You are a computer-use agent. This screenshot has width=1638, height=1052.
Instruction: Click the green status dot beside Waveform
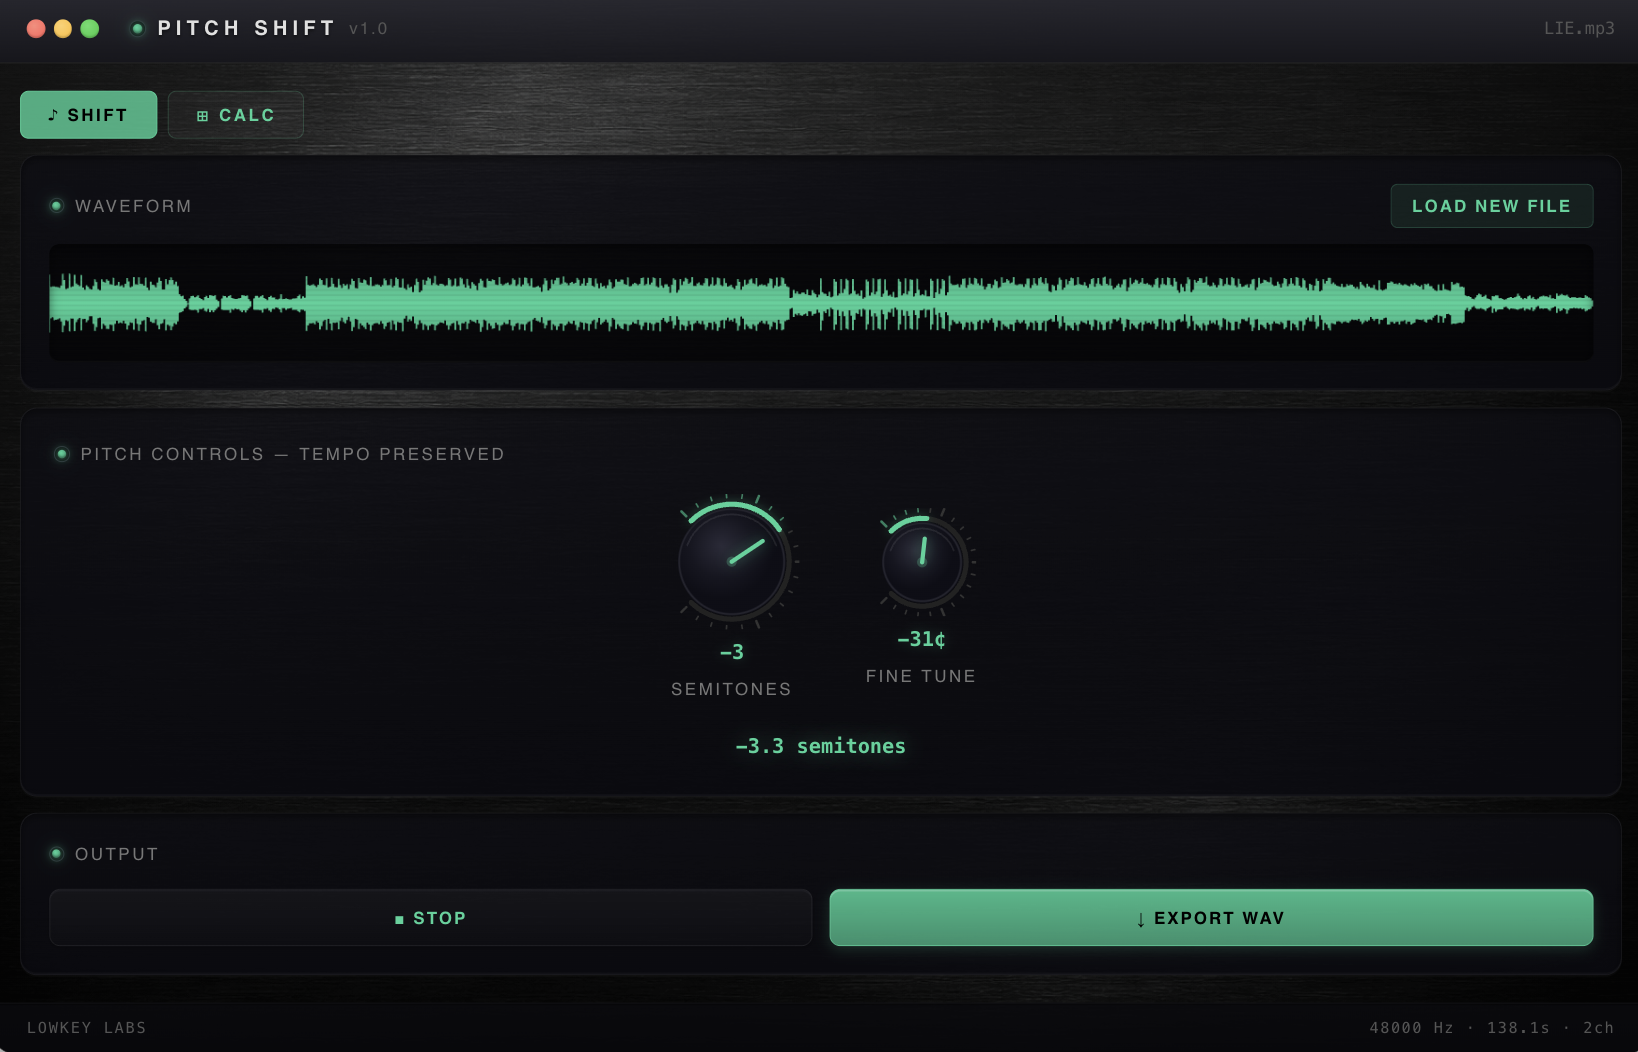(x=57, y=206)
